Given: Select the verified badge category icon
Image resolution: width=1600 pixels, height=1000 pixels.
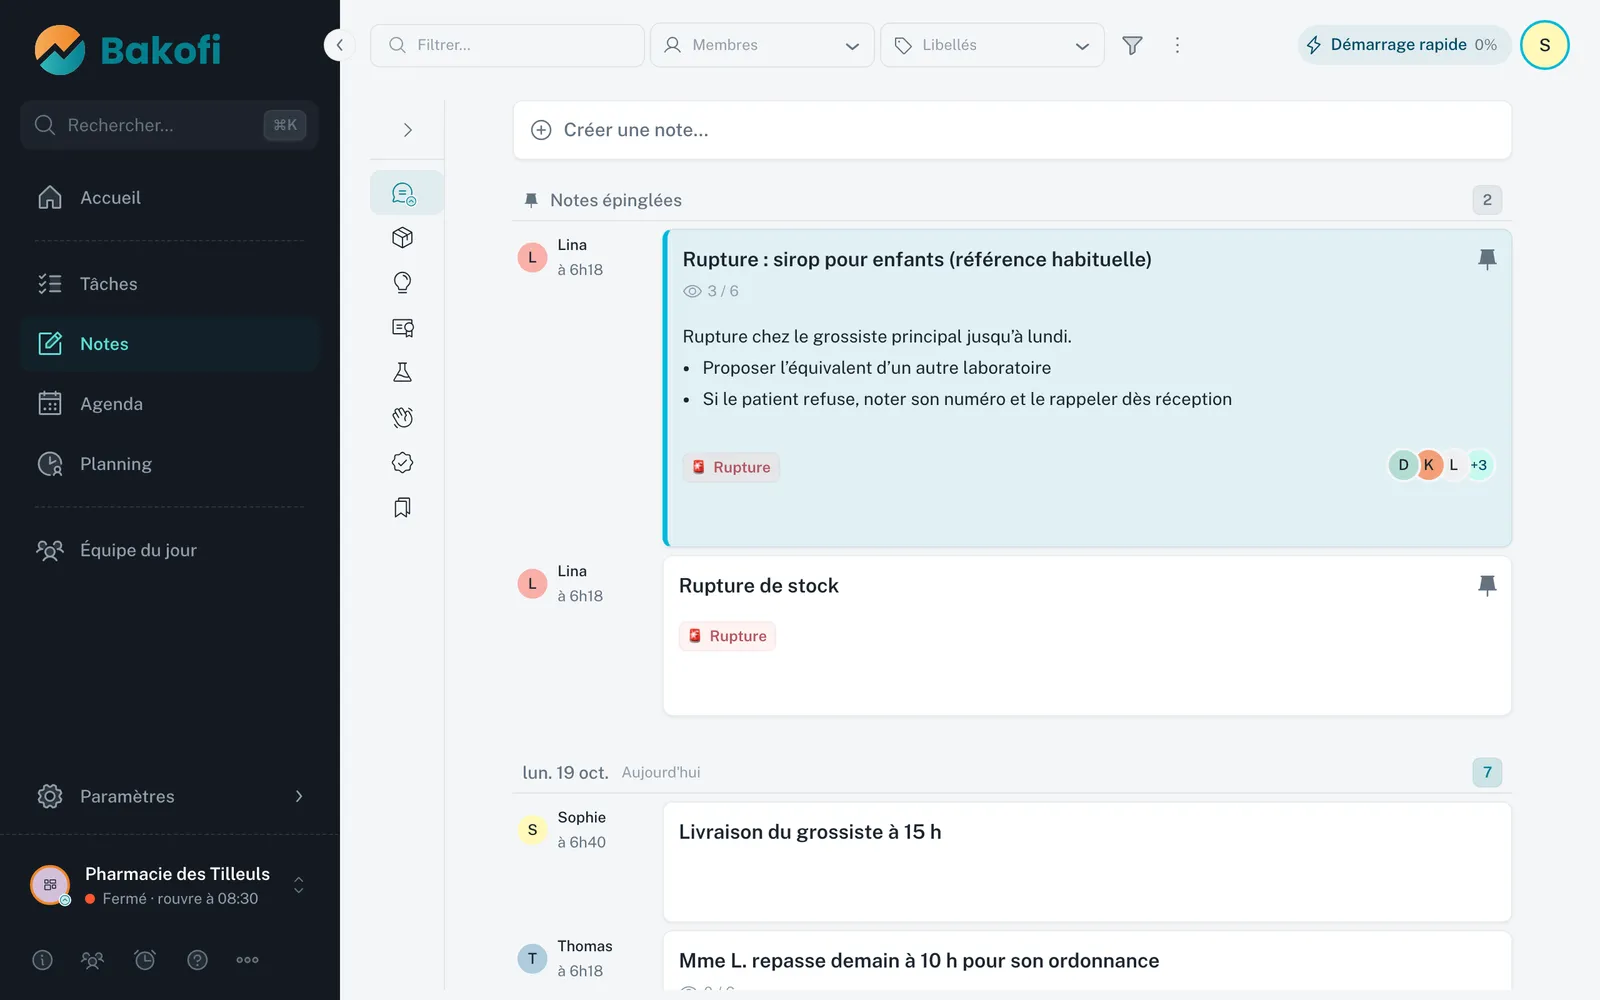Looking at the screenshot, I should click(403, 462).
